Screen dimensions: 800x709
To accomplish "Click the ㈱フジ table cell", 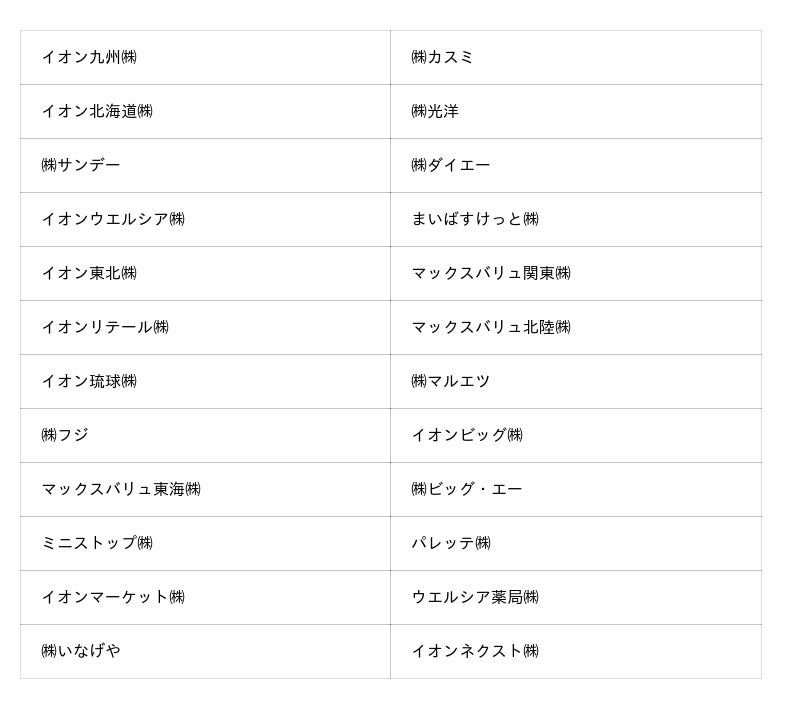I will pos(65,435).
